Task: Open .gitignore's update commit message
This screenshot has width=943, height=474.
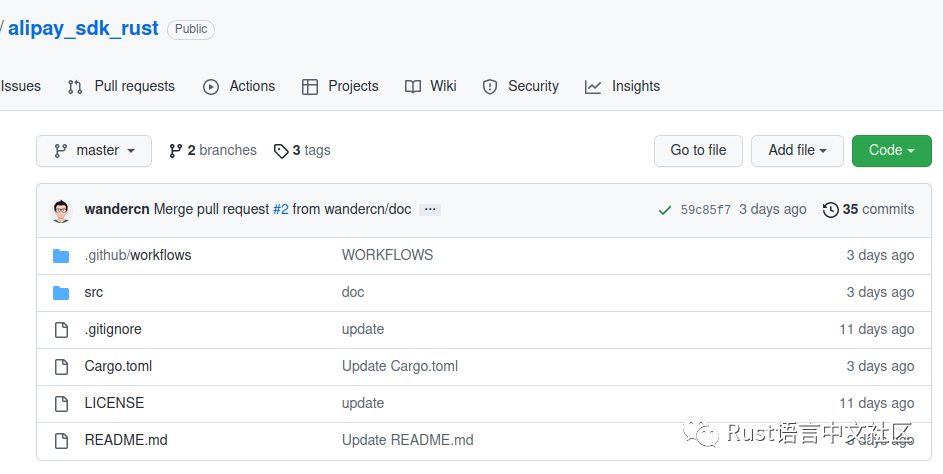Action: [x=363, y=329]
